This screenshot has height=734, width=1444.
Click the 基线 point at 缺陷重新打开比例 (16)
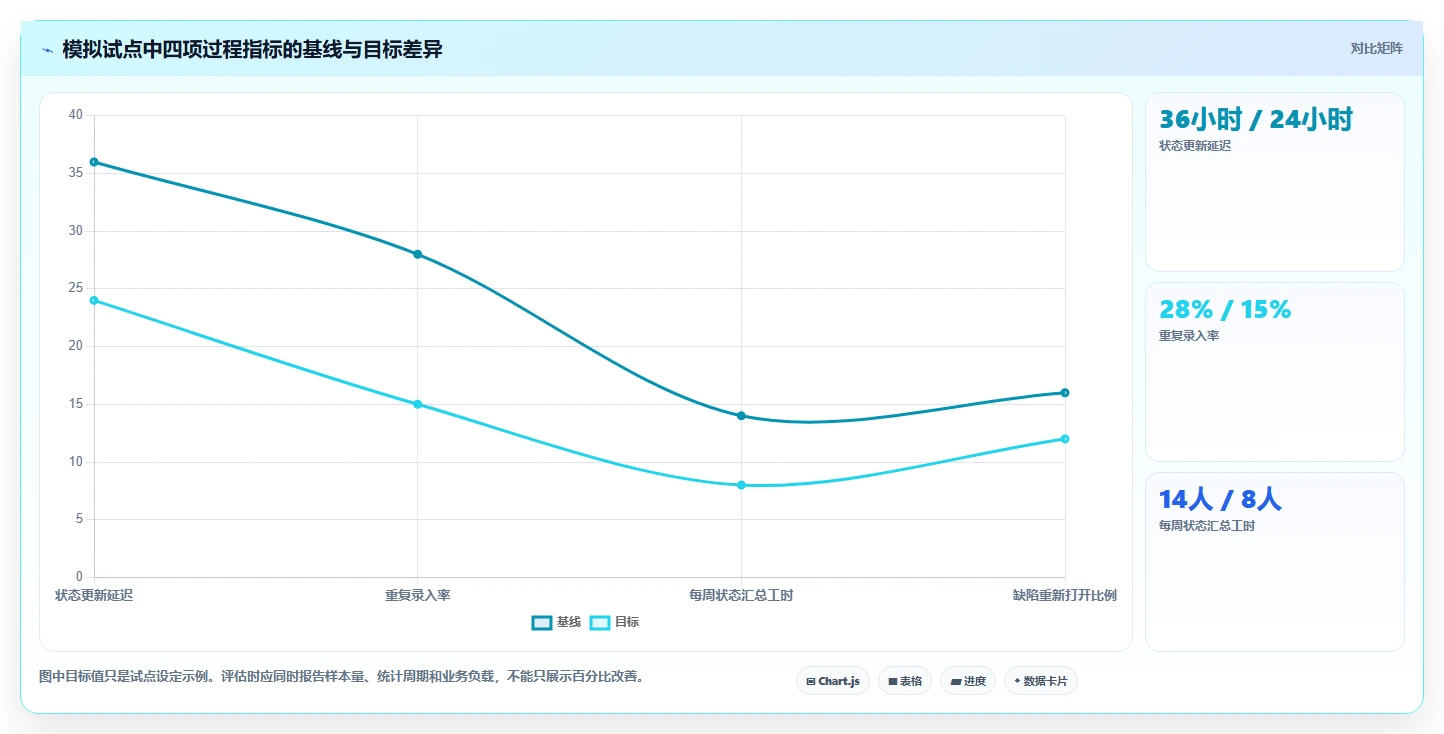[1065, 393]
